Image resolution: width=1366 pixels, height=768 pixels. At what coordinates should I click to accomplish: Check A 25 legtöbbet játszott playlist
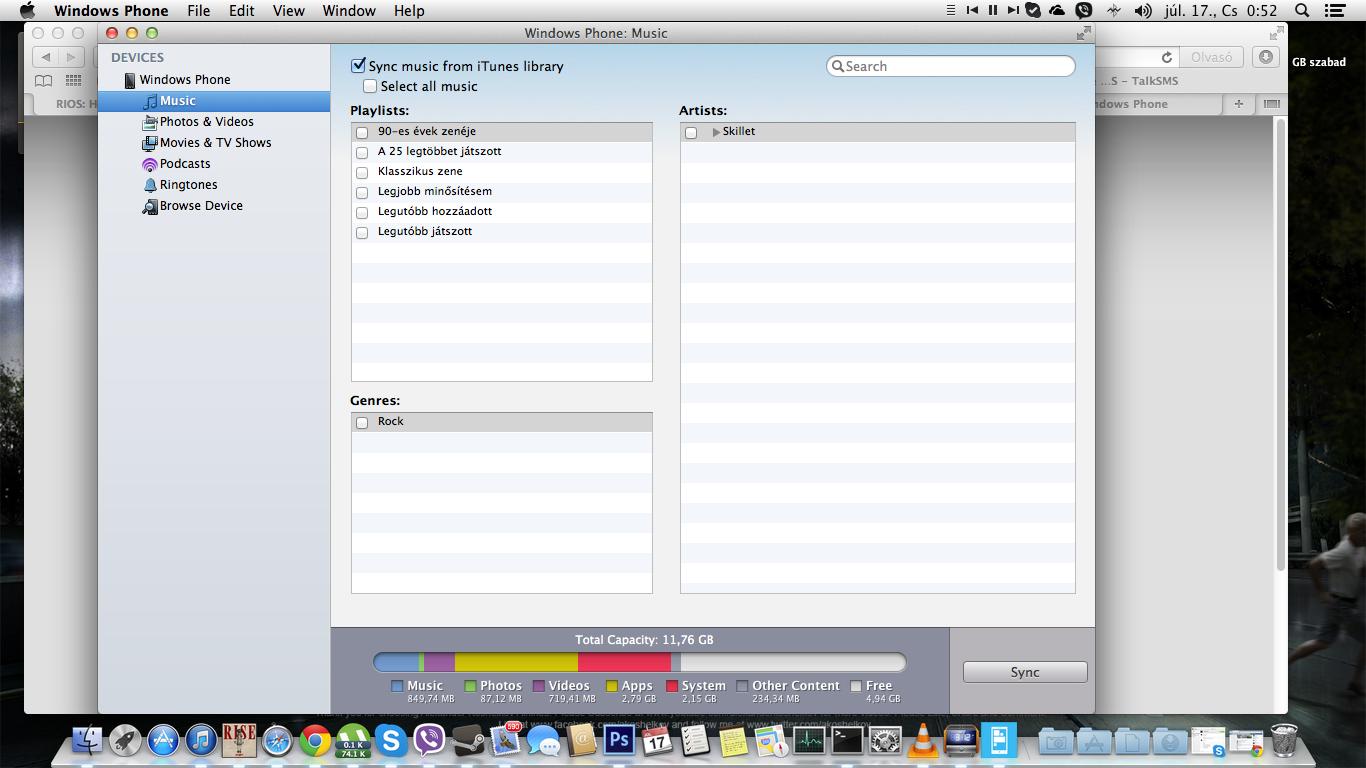click(362, 152)
